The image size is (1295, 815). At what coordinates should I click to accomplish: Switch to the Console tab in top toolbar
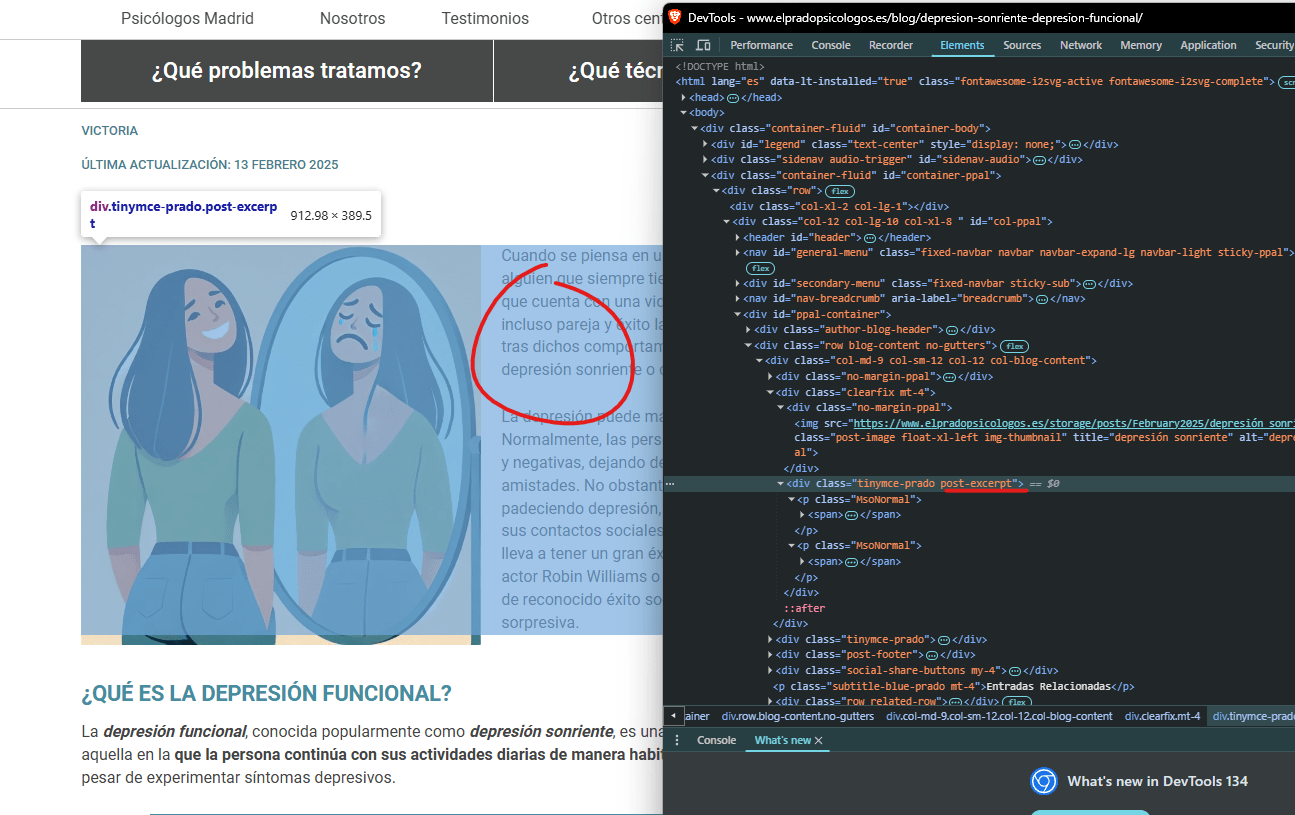click(831, 45)
